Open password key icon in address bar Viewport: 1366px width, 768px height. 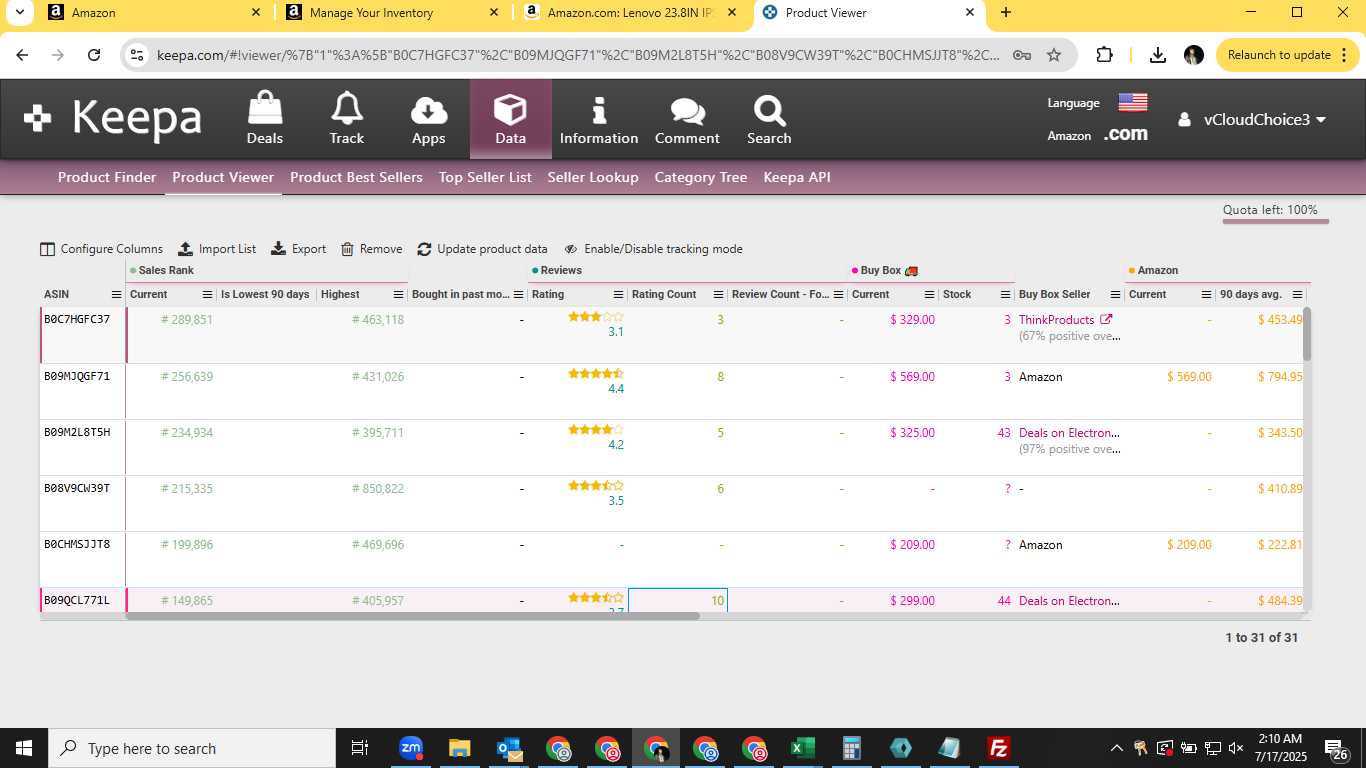coord(1022,55)
